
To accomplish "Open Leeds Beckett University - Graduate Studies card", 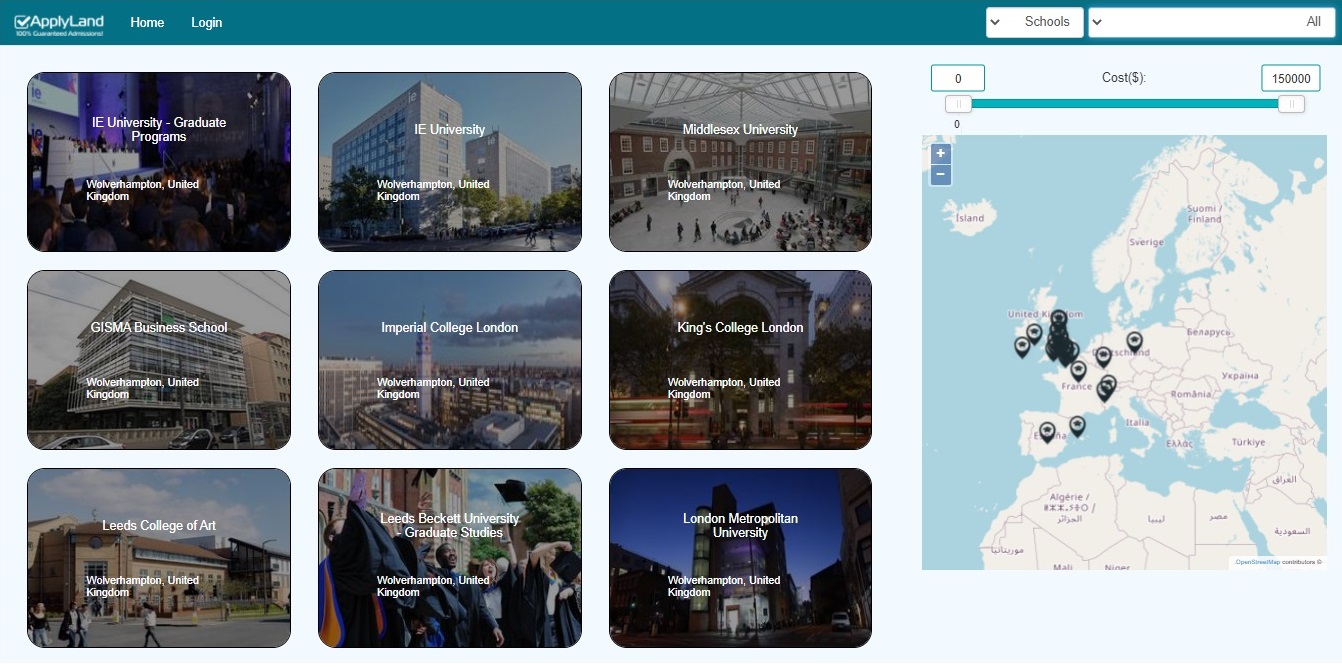I will 450,558.
